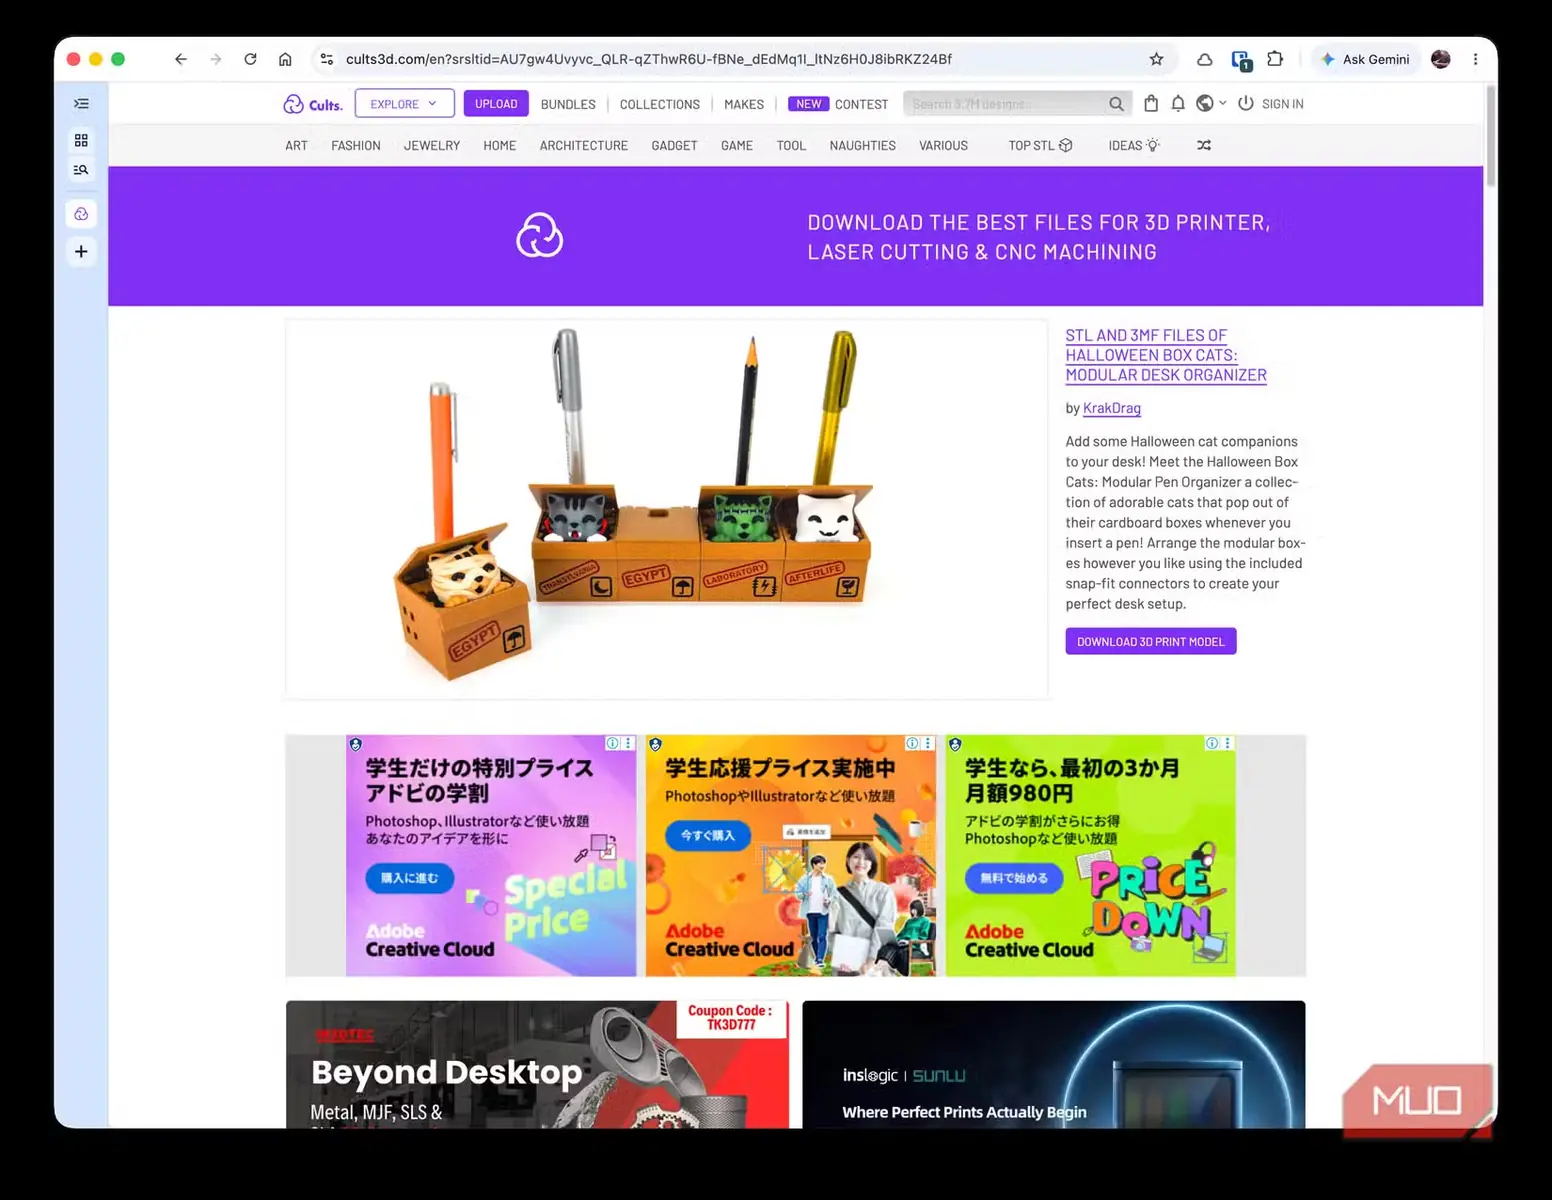Viewport: 1552px width, 1200px height.
Task: Click the random shuffle icon
Action: (1204, 146)
